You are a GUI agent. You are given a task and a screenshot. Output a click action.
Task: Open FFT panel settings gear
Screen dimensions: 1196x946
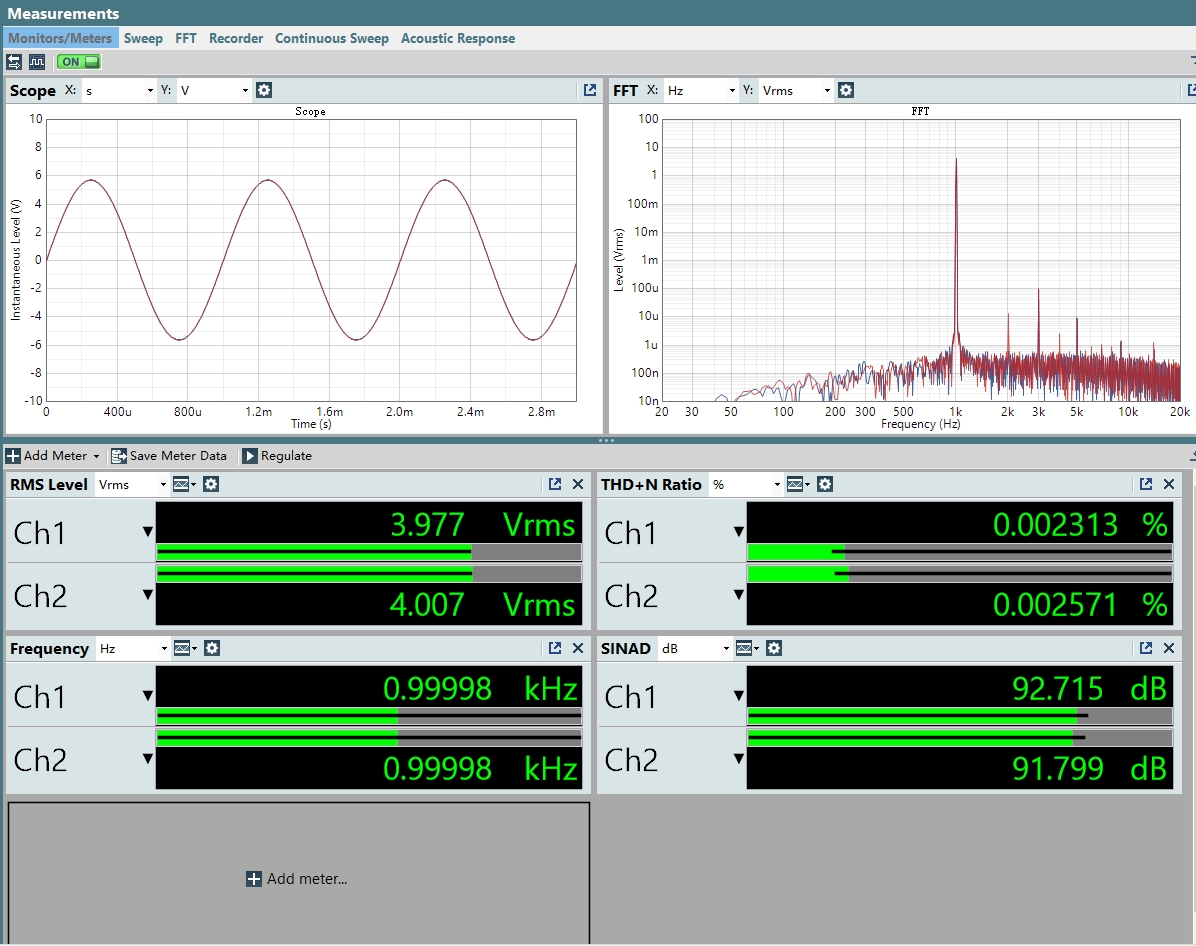[x=846, y=90]
